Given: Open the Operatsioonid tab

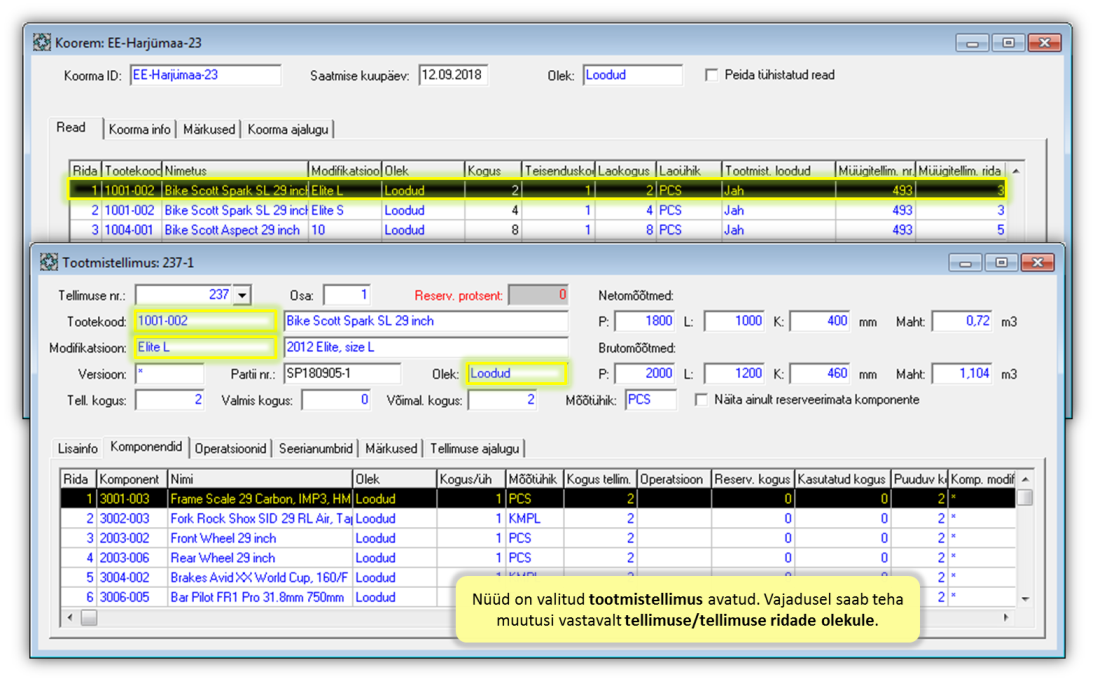Looking at the screenshot, I should 230,448.
